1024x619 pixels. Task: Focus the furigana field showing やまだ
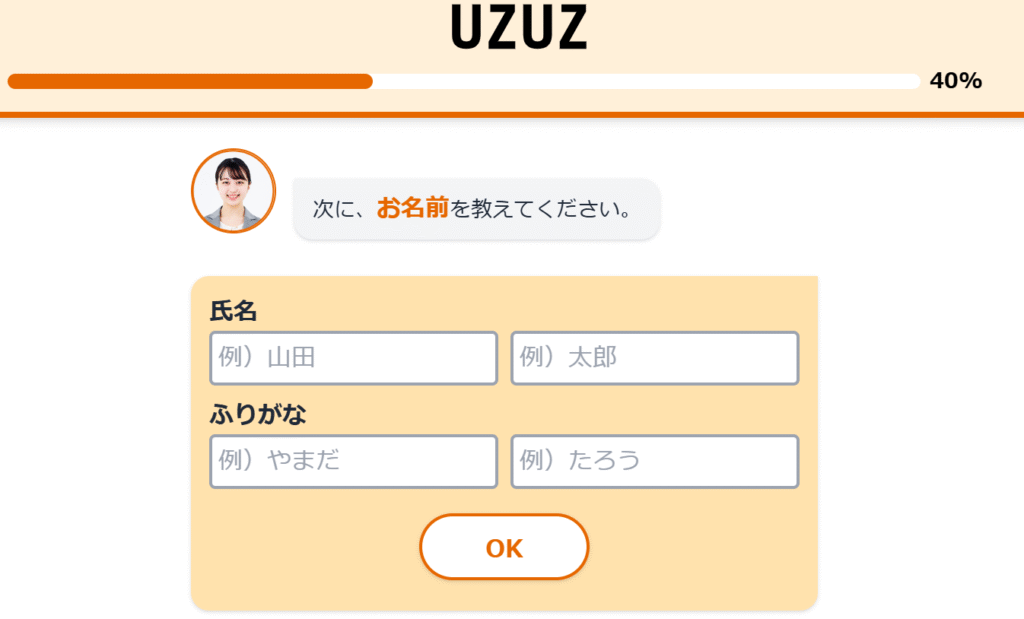[353, 461]
